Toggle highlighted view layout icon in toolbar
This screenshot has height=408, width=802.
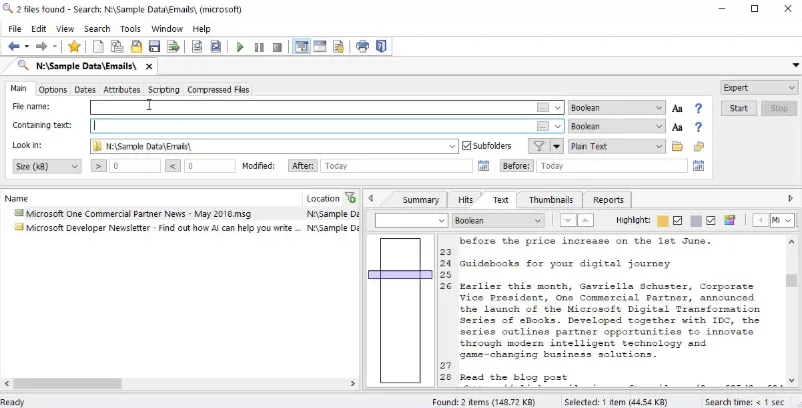pyautogui.click(x=301, y=47)
